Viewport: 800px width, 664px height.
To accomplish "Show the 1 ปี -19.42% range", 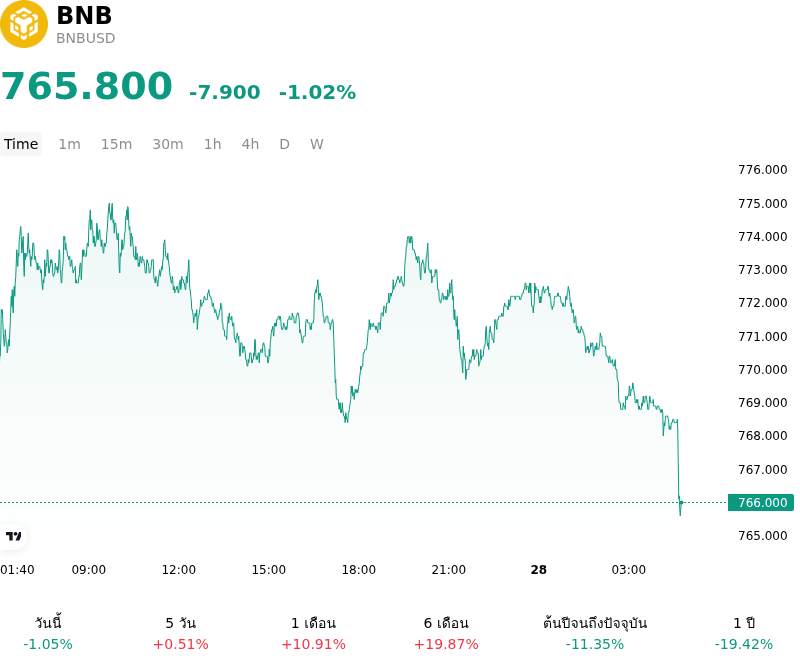I will 744,633.
